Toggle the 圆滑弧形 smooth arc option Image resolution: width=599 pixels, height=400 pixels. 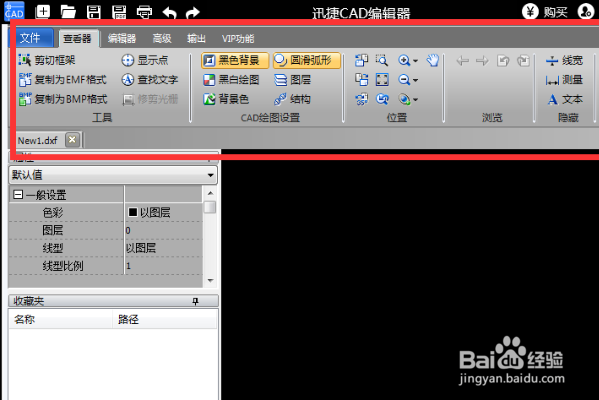(x=307, y=60)
